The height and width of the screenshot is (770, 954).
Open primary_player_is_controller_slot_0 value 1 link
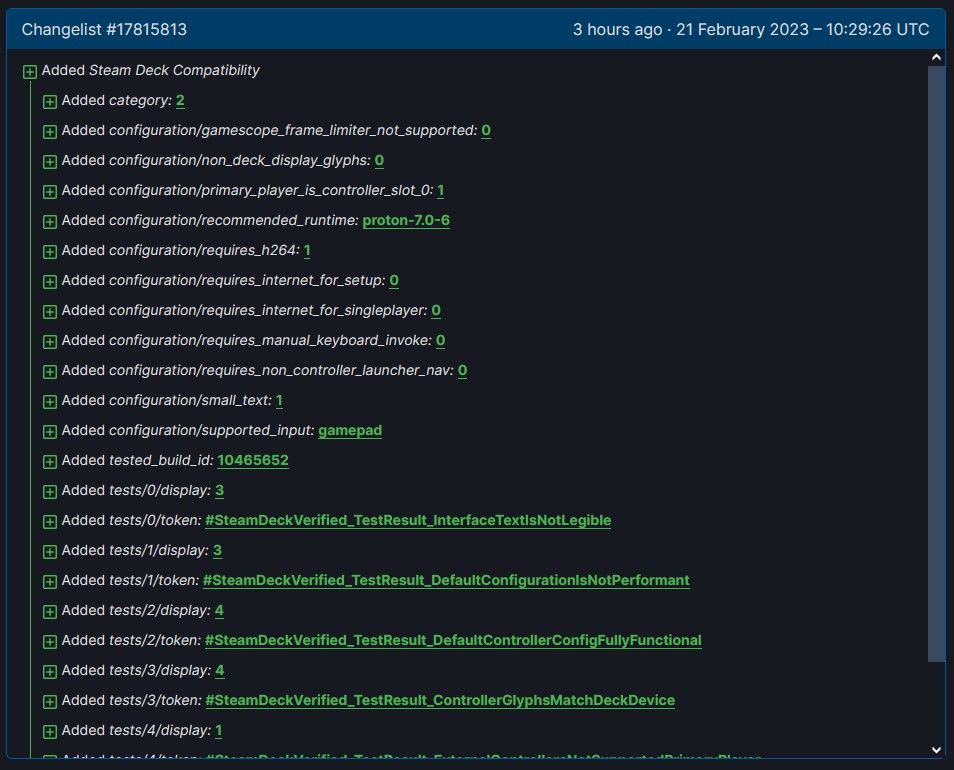(440, 190)
